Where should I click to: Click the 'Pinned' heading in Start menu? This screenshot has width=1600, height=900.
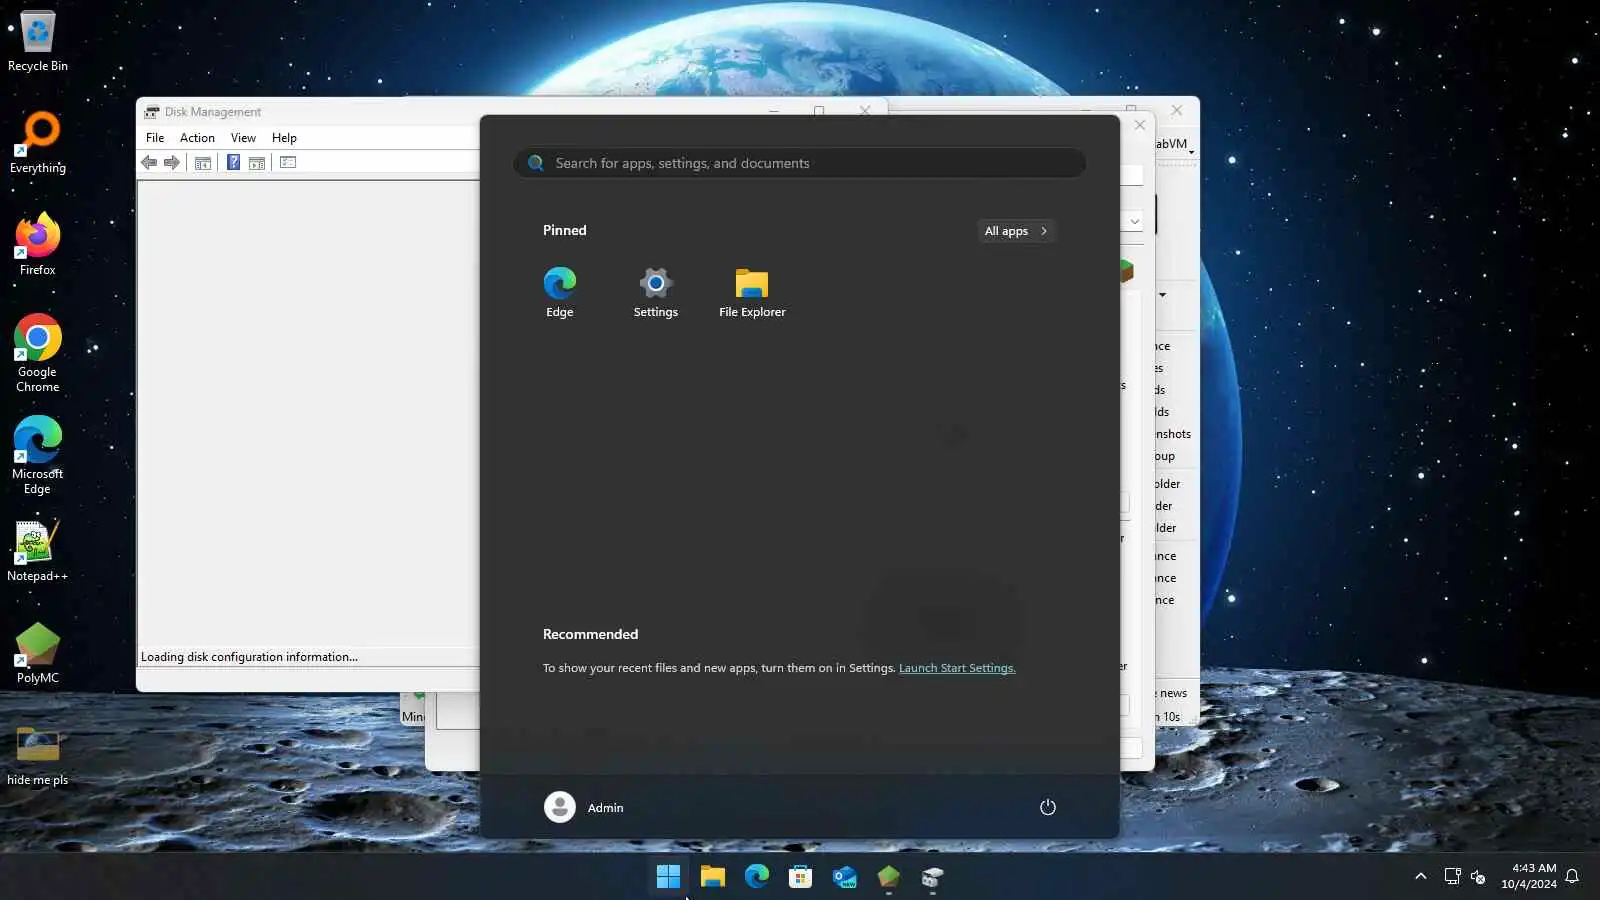click(x=565, y=230)
